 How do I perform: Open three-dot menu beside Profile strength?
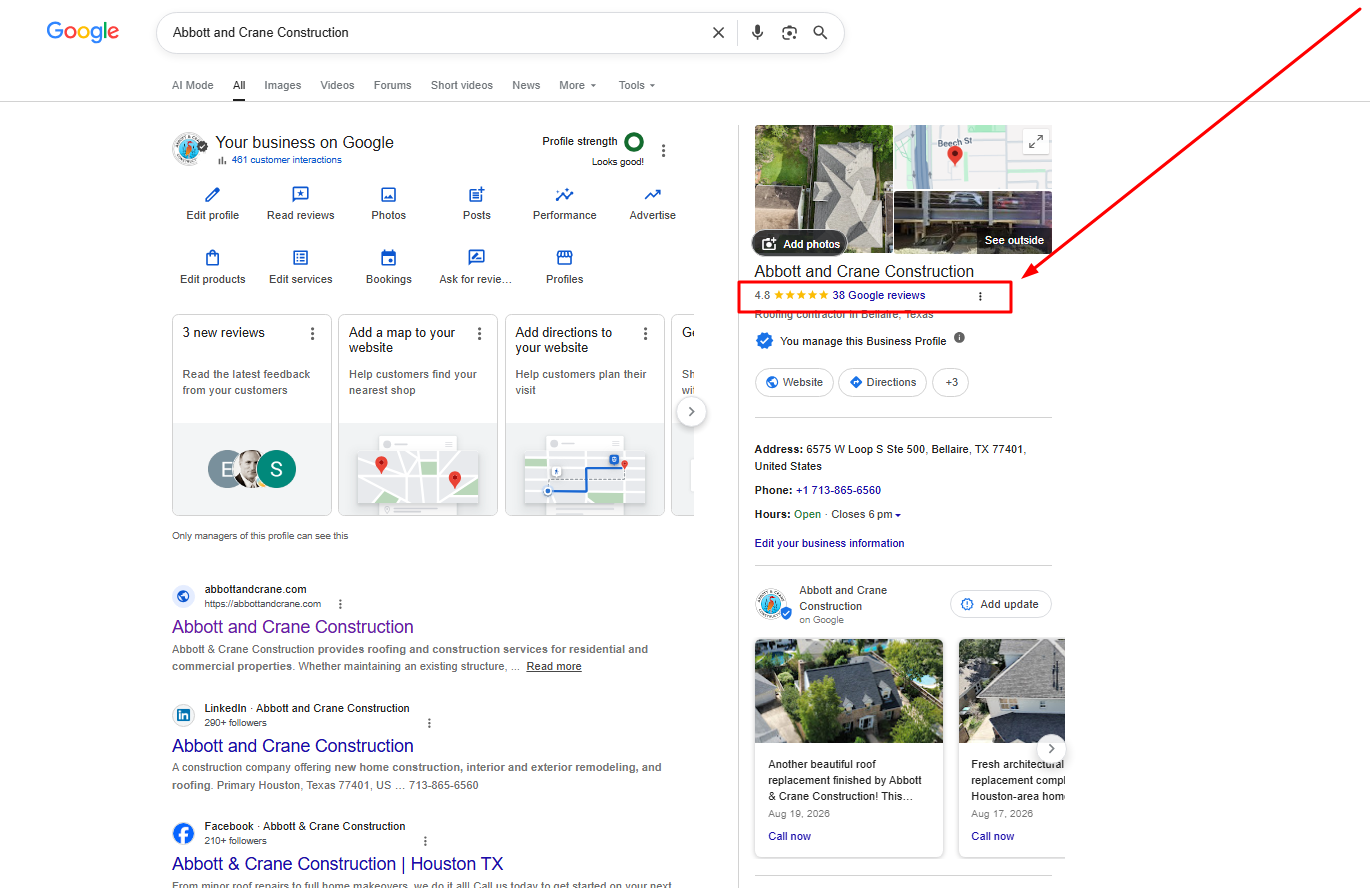pos(663,151)
